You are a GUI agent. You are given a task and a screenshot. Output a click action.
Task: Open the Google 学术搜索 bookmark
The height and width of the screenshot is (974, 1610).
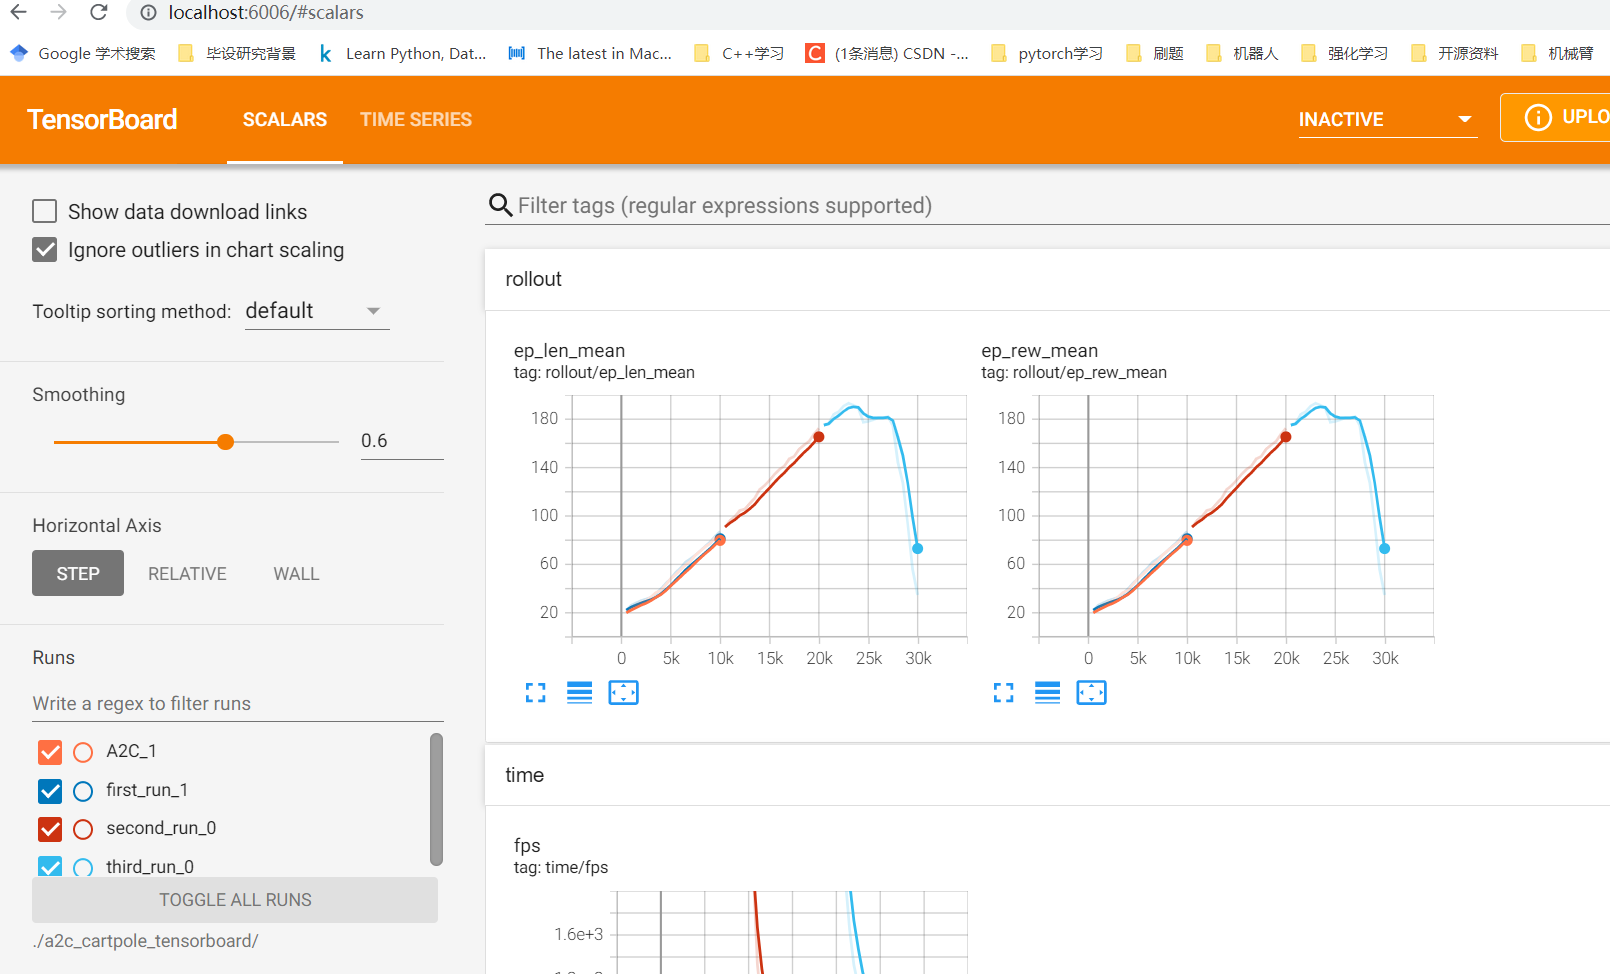pyautogui.click(x=83, y=53)
